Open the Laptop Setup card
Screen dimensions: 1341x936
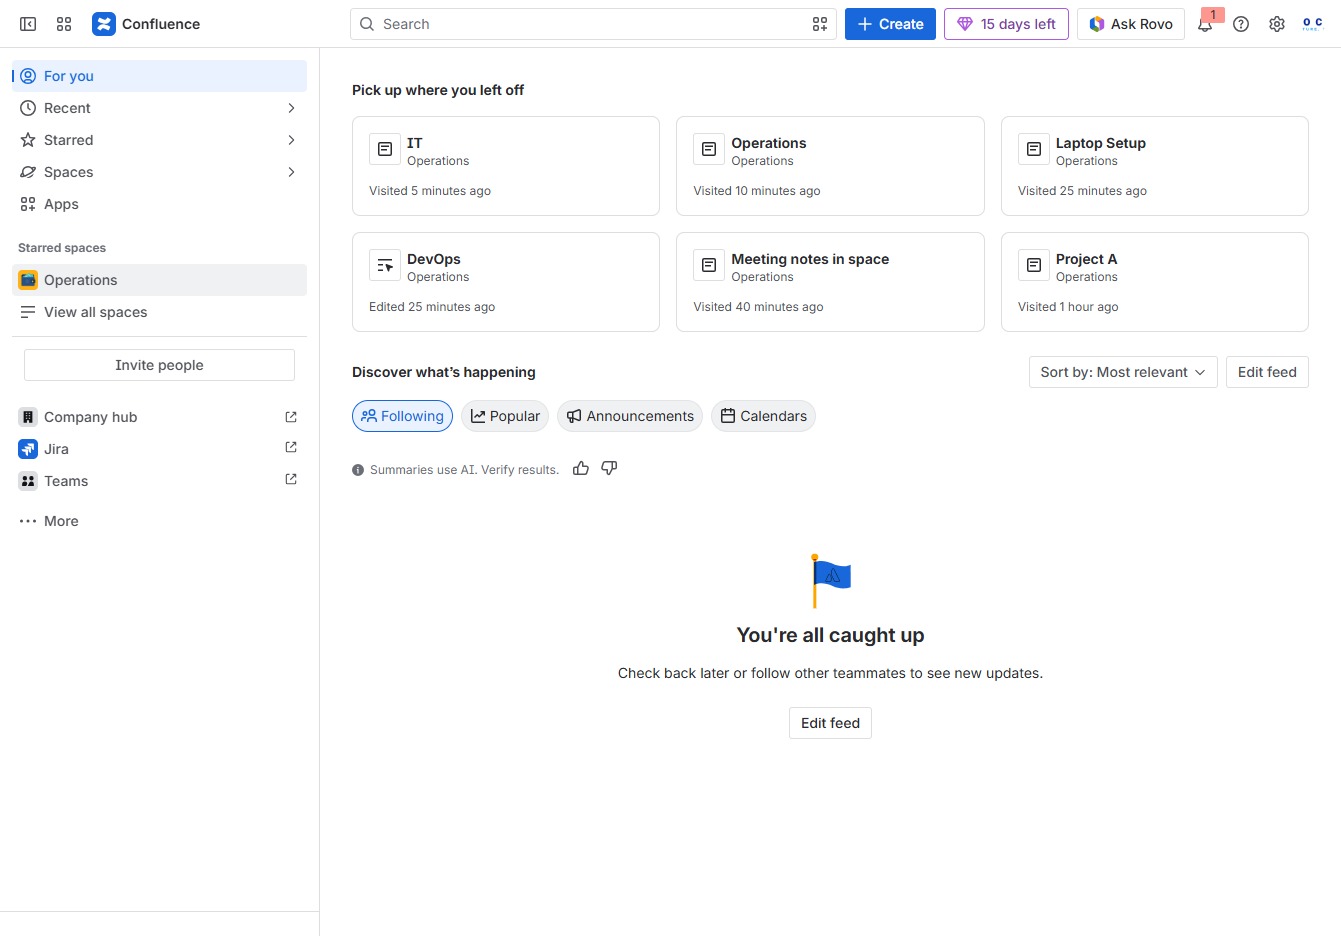[1155, 166]
